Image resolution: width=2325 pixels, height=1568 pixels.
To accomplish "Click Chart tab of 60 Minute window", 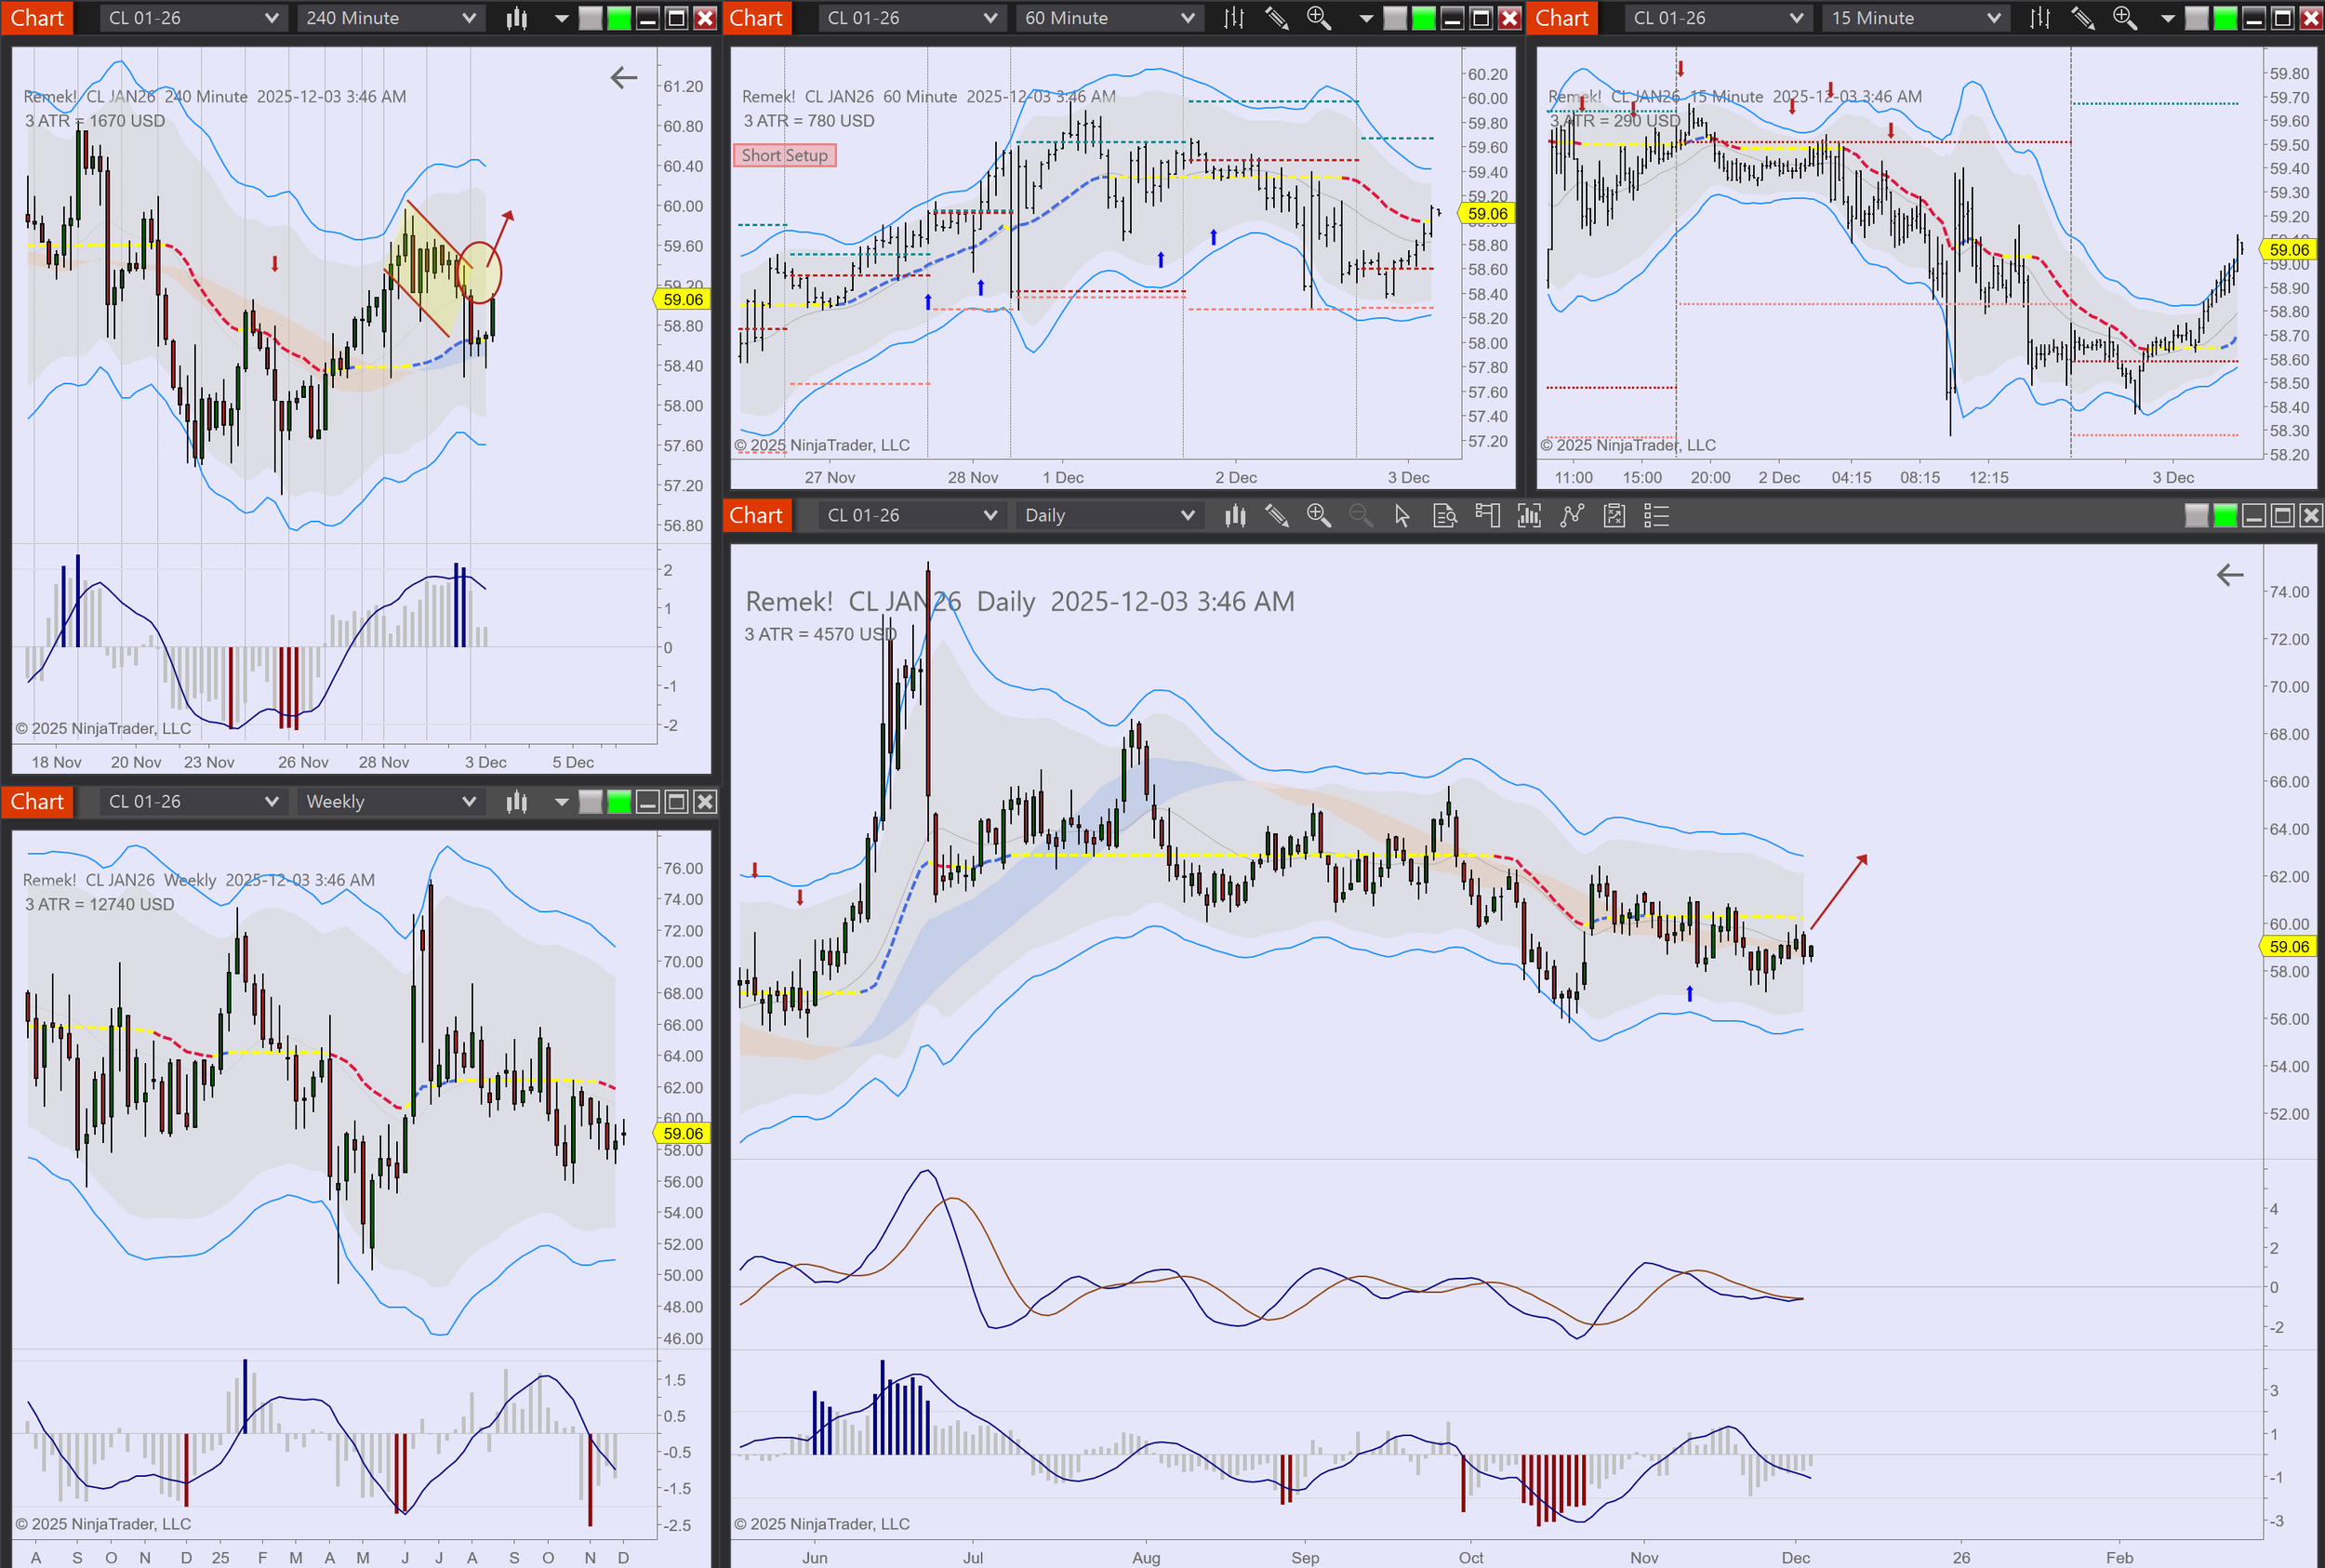I will click(x=756, y=18).
